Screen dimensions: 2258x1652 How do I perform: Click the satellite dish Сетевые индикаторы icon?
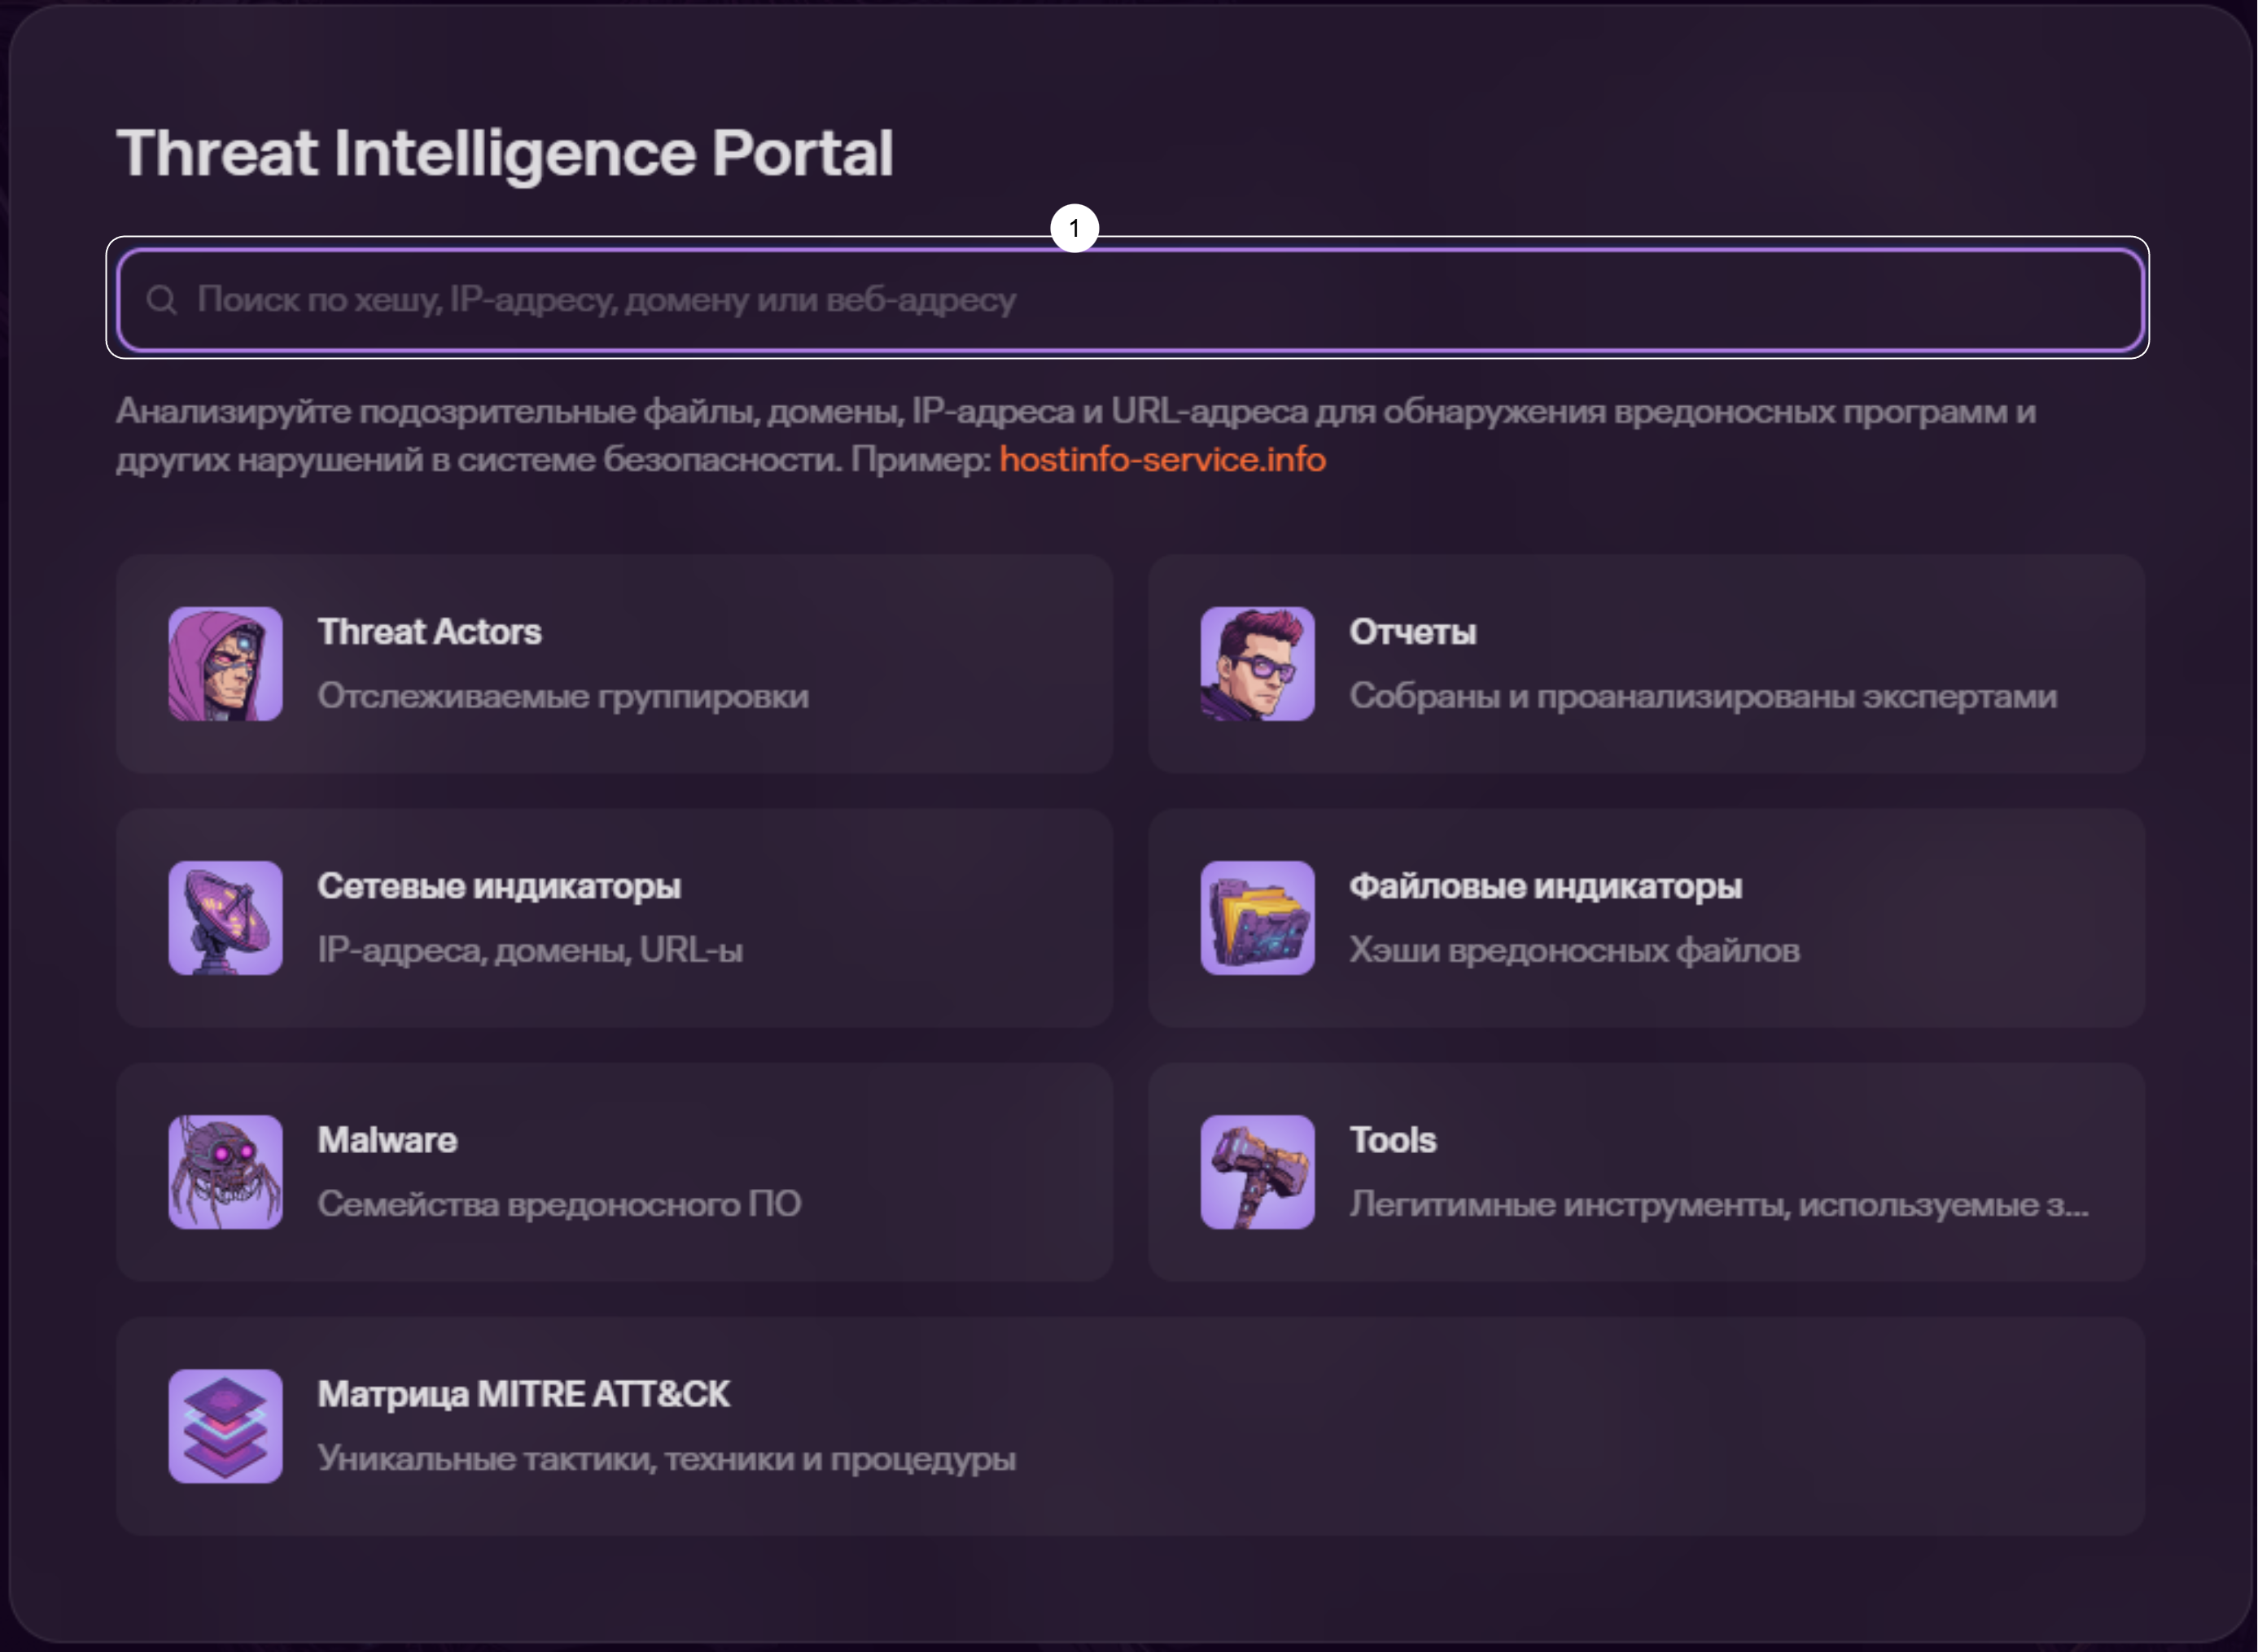pos(225,918)
